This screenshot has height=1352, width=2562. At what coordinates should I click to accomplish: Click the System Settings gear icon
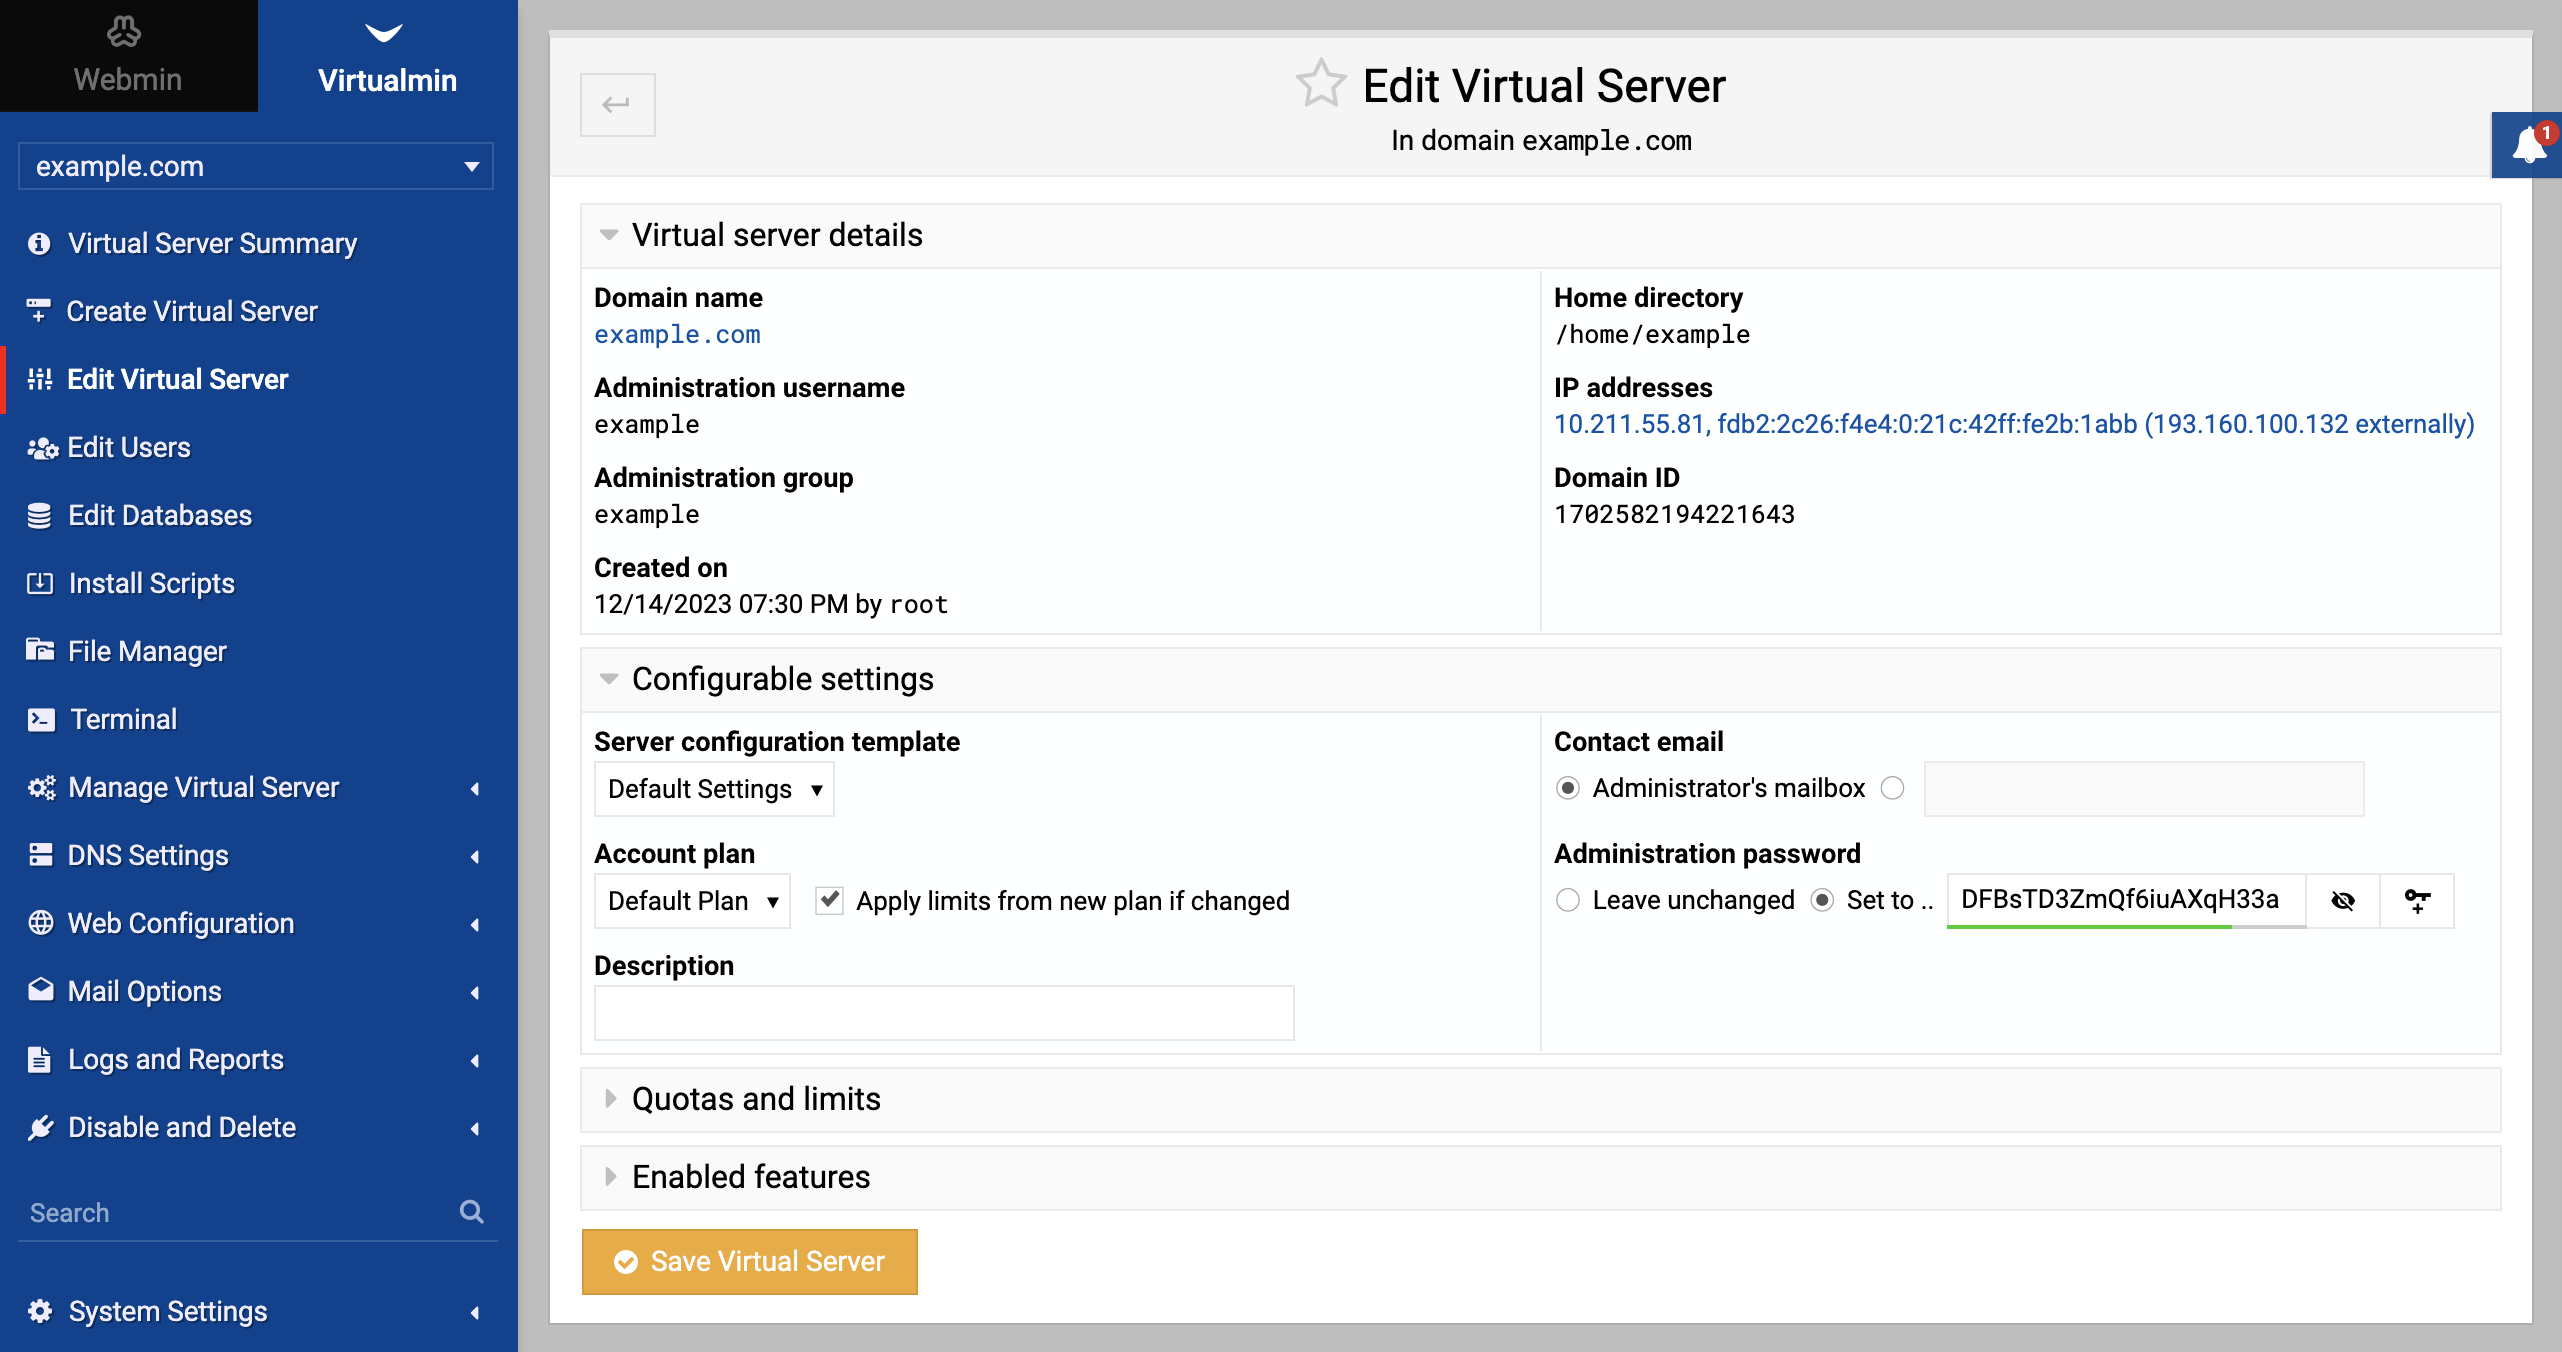pos(40,1311)
